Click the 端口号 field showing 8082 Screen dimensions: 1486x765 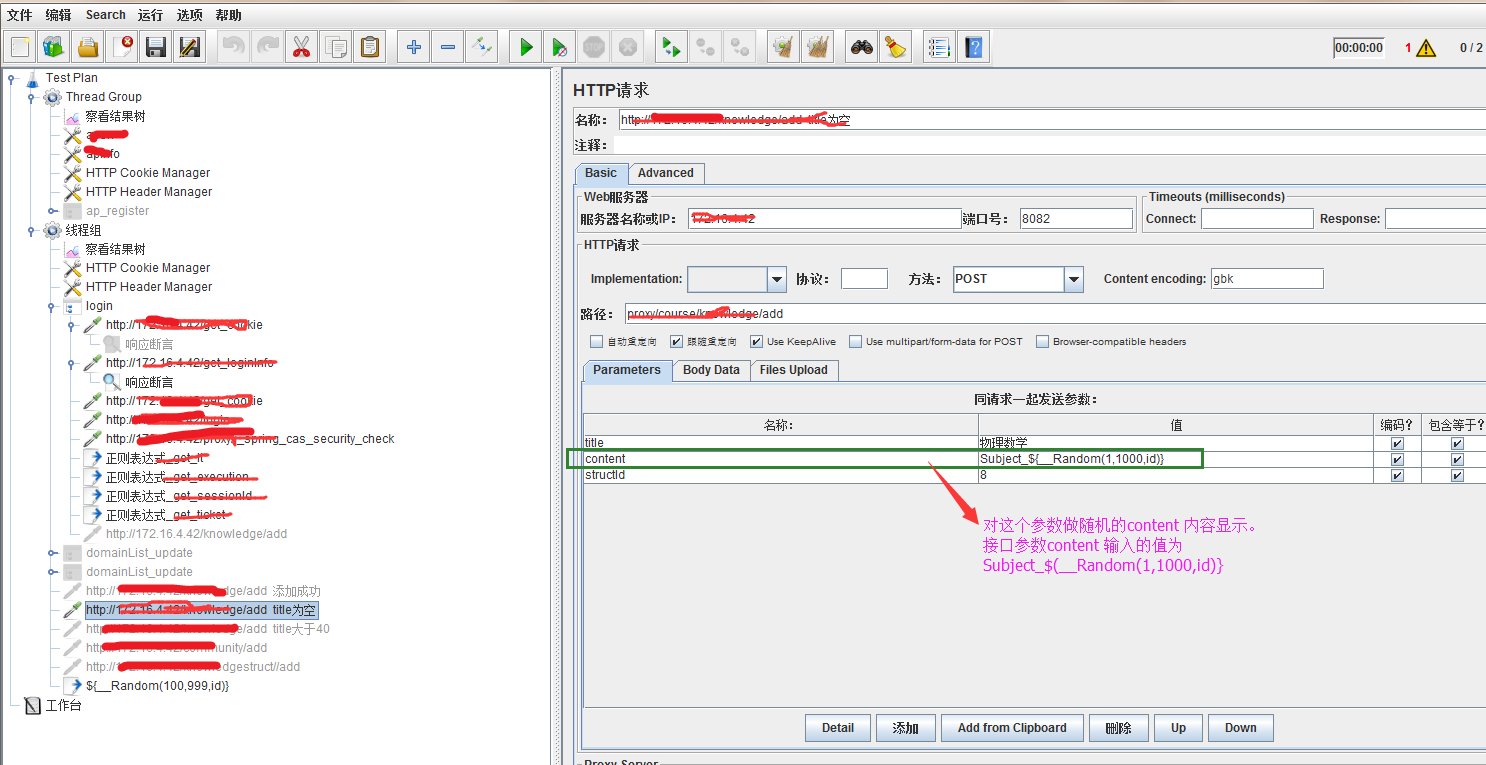1076,219
